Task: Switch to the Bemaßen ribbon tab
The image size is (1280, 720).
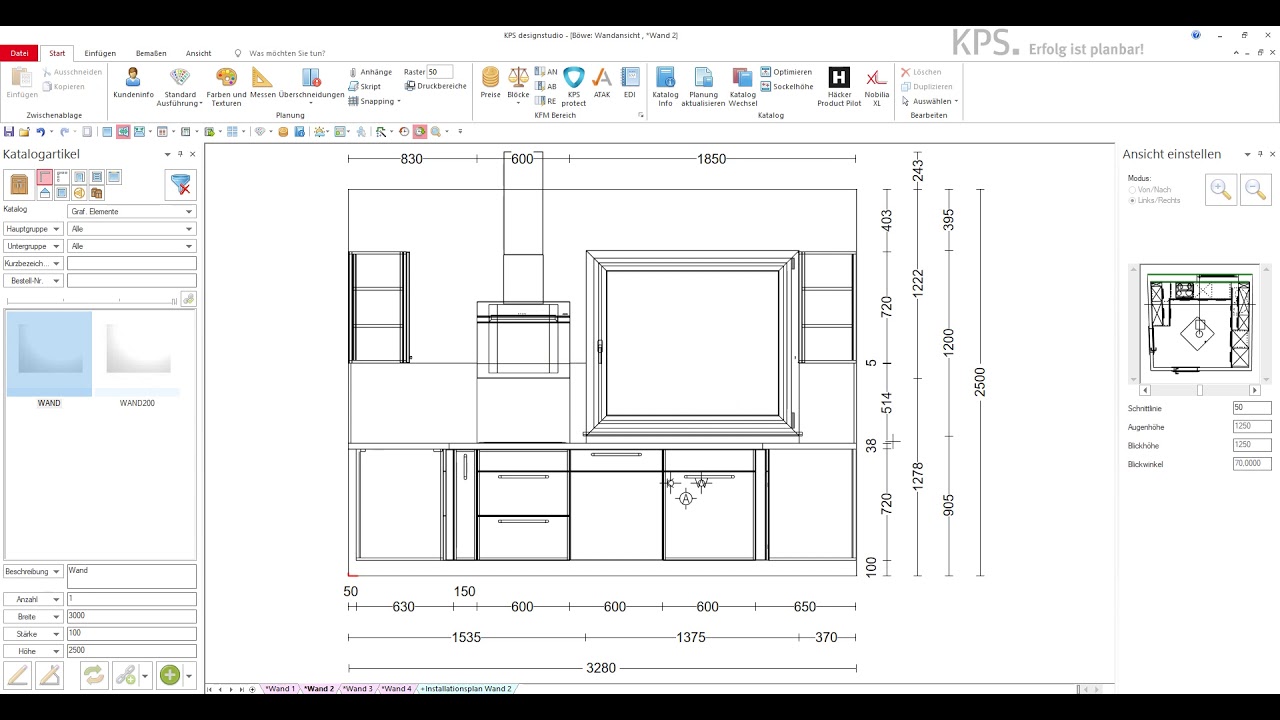Action: click(x=151, y=53)
